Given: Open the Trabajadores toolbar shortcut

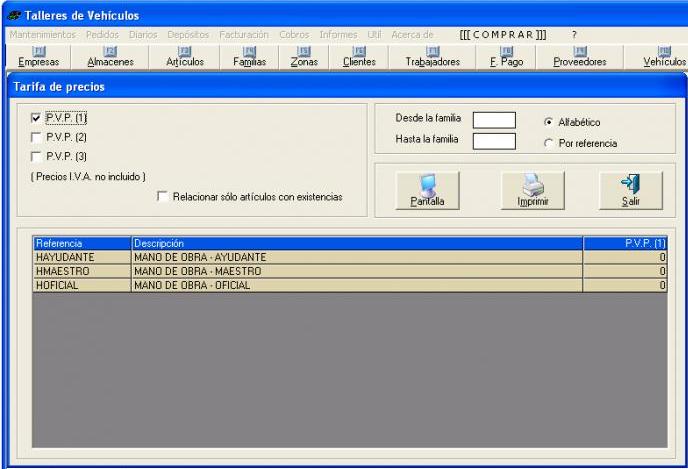Looking at the screenshot, I should coord(432,57).
